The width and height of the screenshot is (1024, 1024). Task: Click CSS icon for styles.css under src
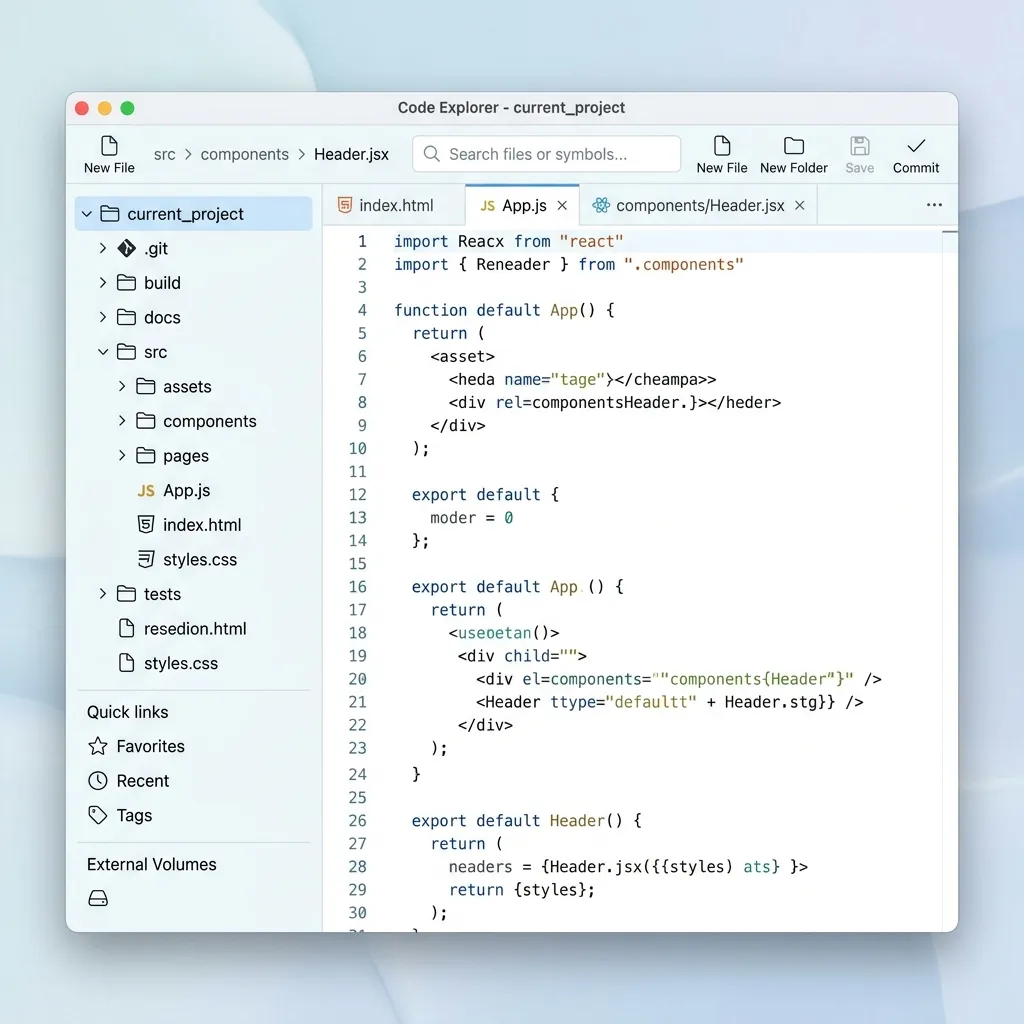click(146, 559)
